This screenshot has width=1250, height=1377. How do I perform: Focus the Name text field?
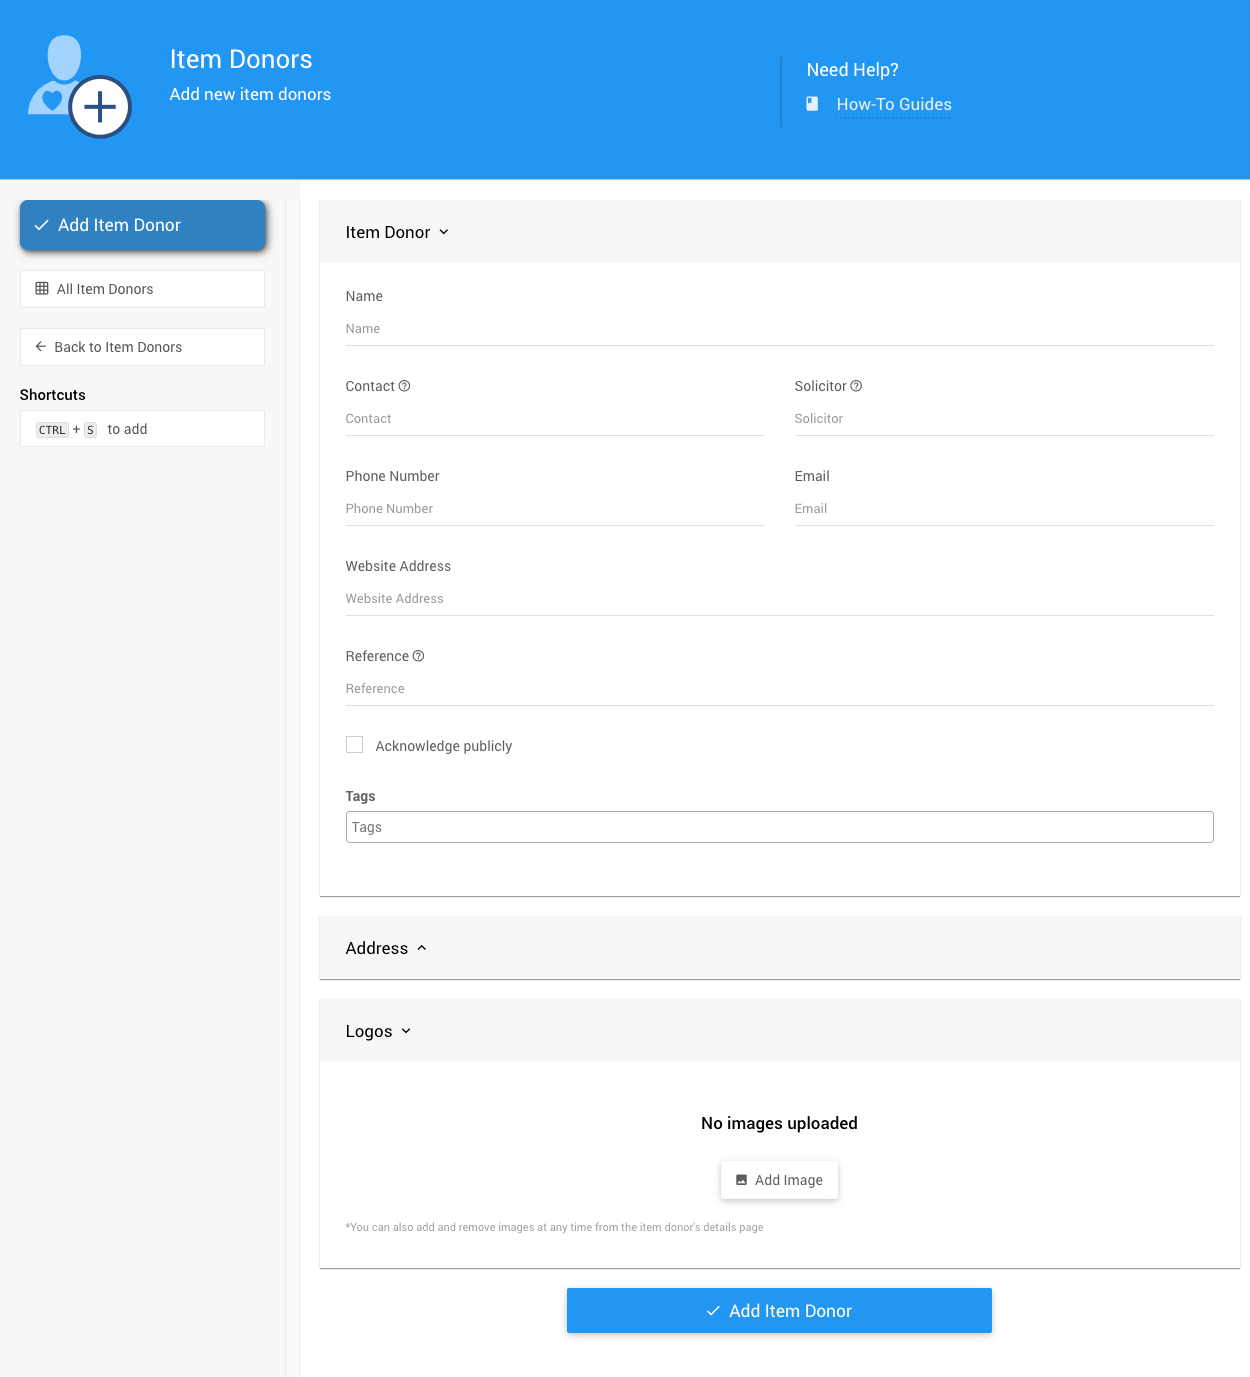point(779,329)
